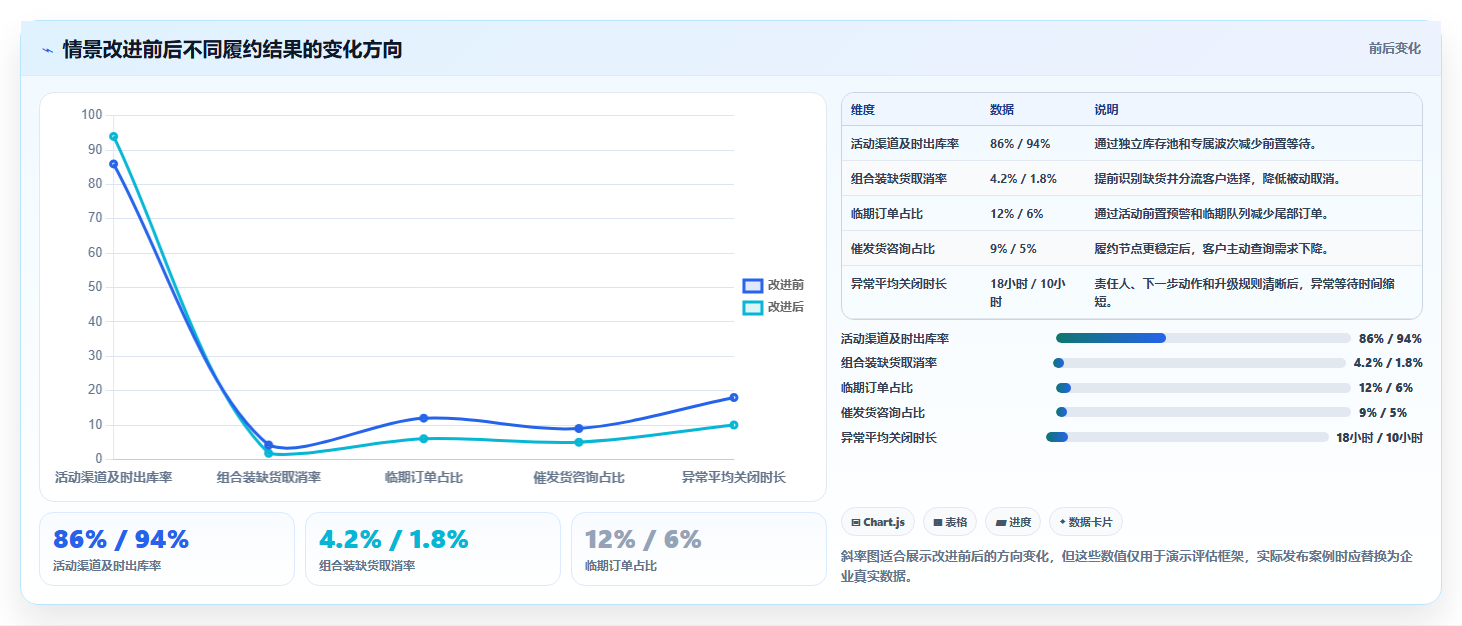Viewport: 1462px width, 626px height.
Task: Click the 改进后 data point for 临期订单占比
Action: tap(424, 439)
